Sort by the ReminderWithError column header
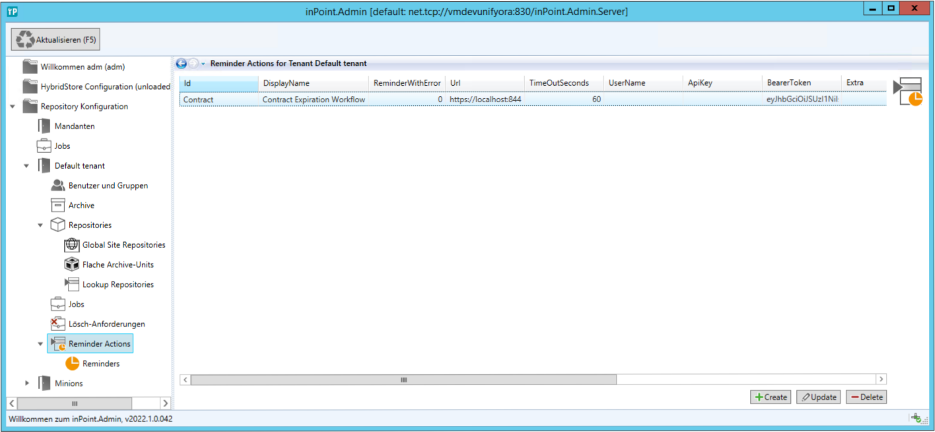This screenshot has height=432, width=935. point(407,83)
